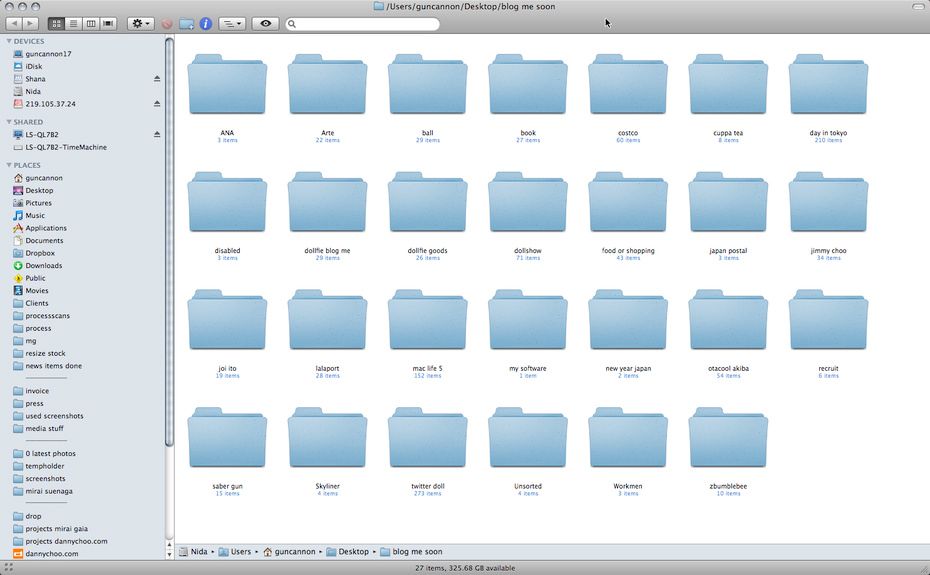Collapse the PLACES sidebar section
Screen dimensions: 930x575
[x=8, y=165]
